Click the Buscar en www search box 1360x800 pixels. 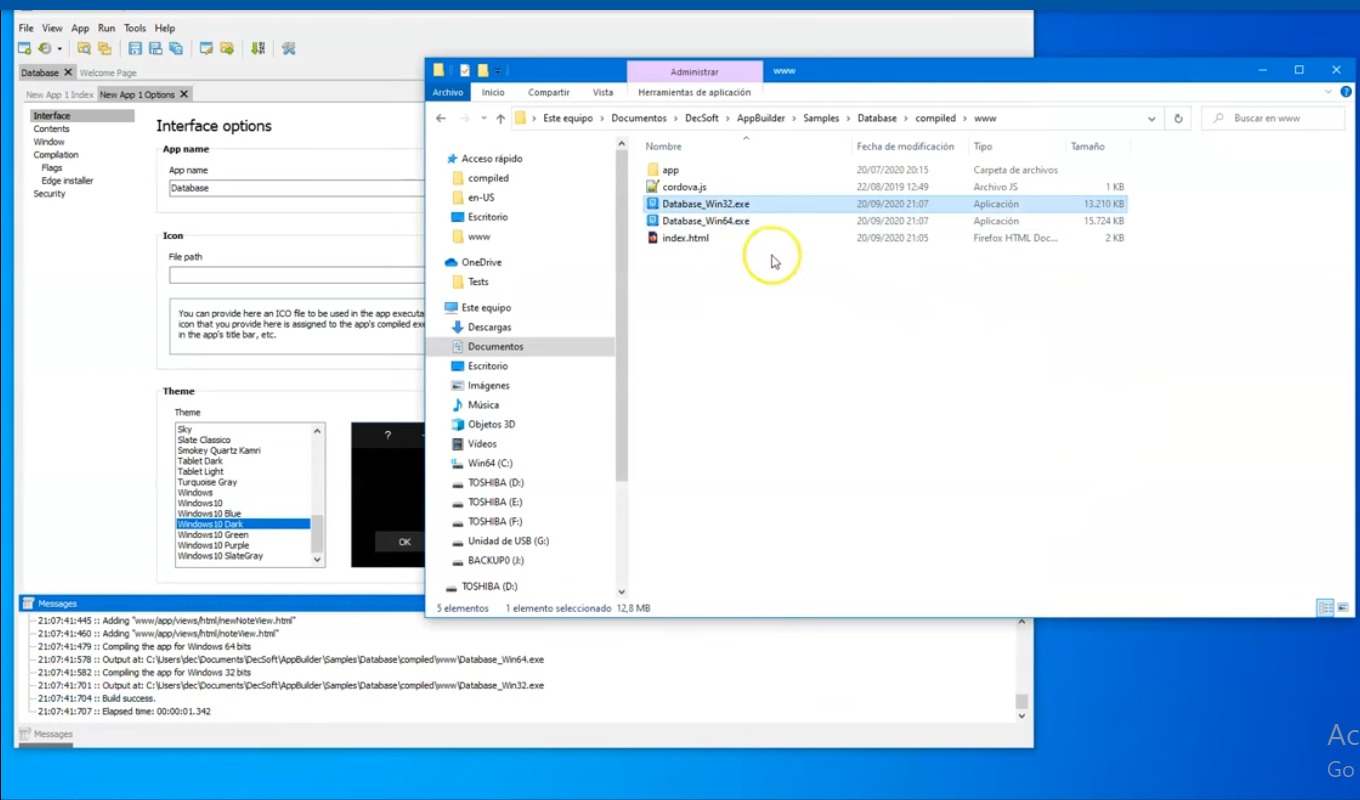tap(1274, 118)
